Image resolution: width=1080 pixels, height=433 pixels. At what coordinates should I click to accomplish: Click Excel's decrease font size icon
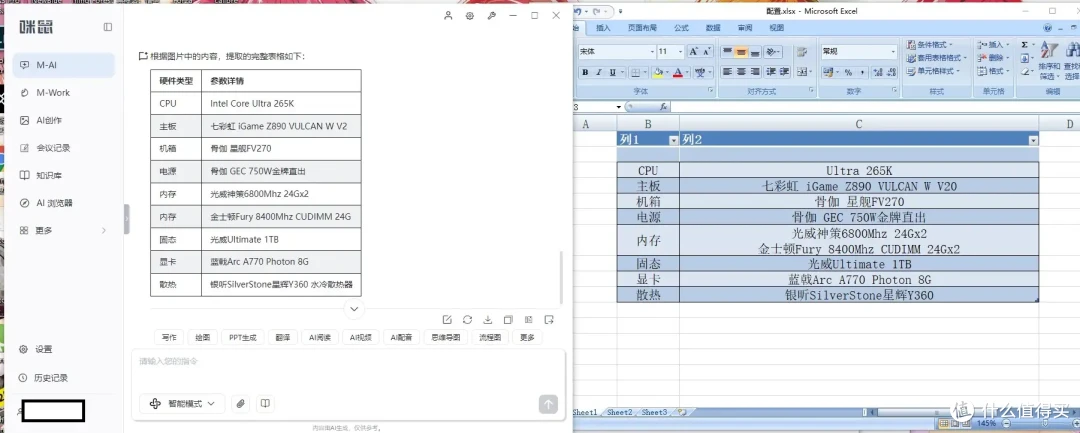click(x=707, y=52)
